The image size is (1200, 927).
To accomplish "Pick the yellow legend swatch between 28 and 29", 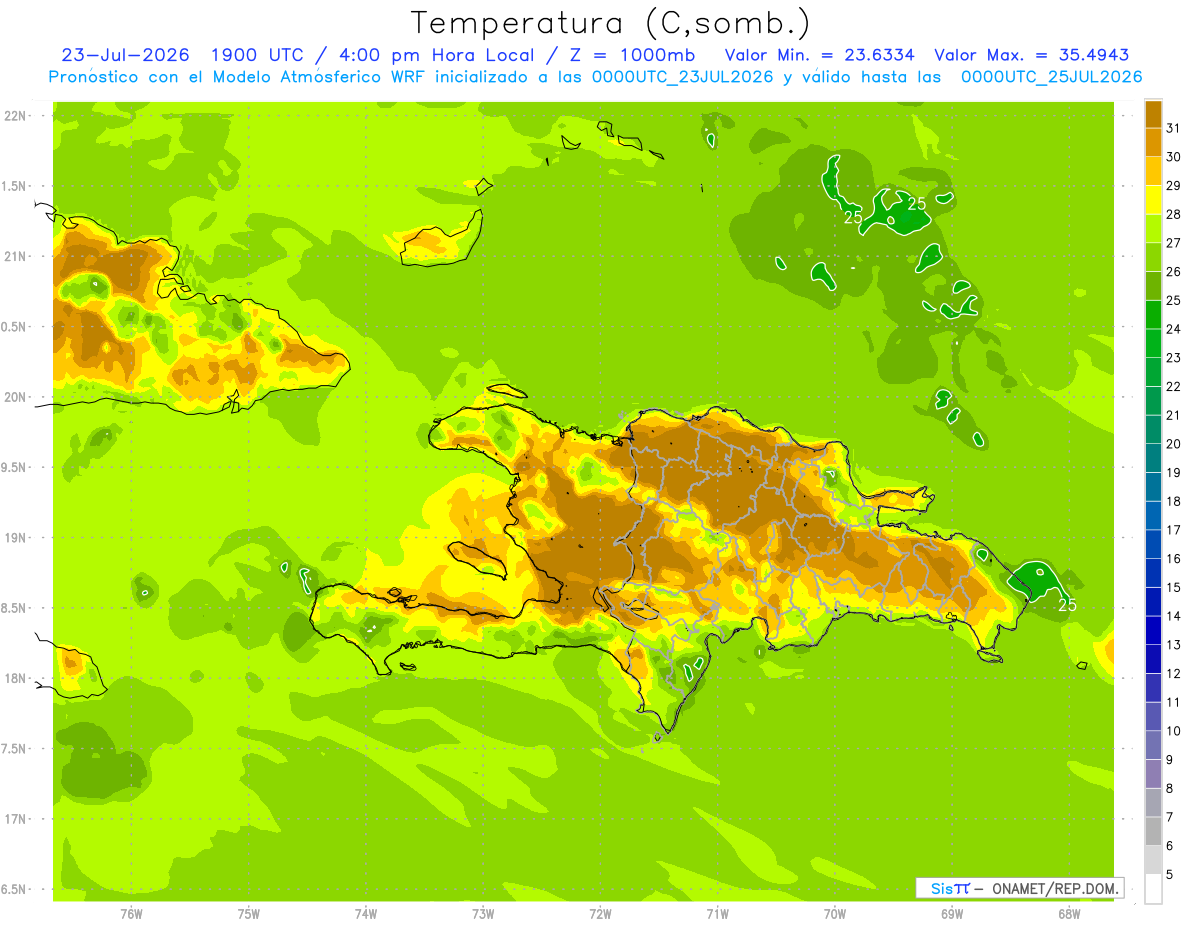I will (1153, 200).
